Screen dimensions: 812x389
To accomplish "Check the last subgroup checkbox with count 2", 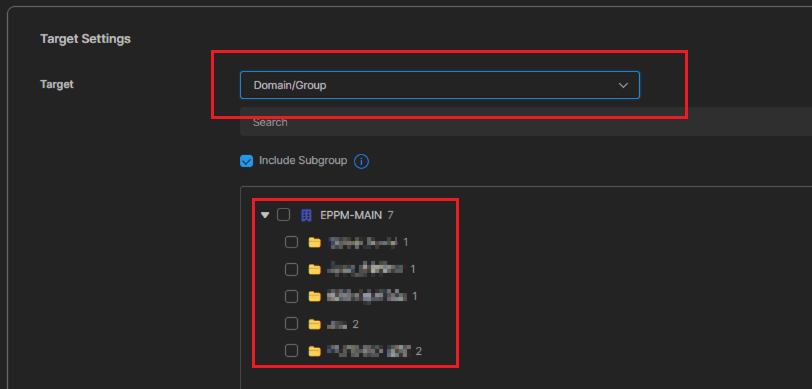I will click(292, 351).
